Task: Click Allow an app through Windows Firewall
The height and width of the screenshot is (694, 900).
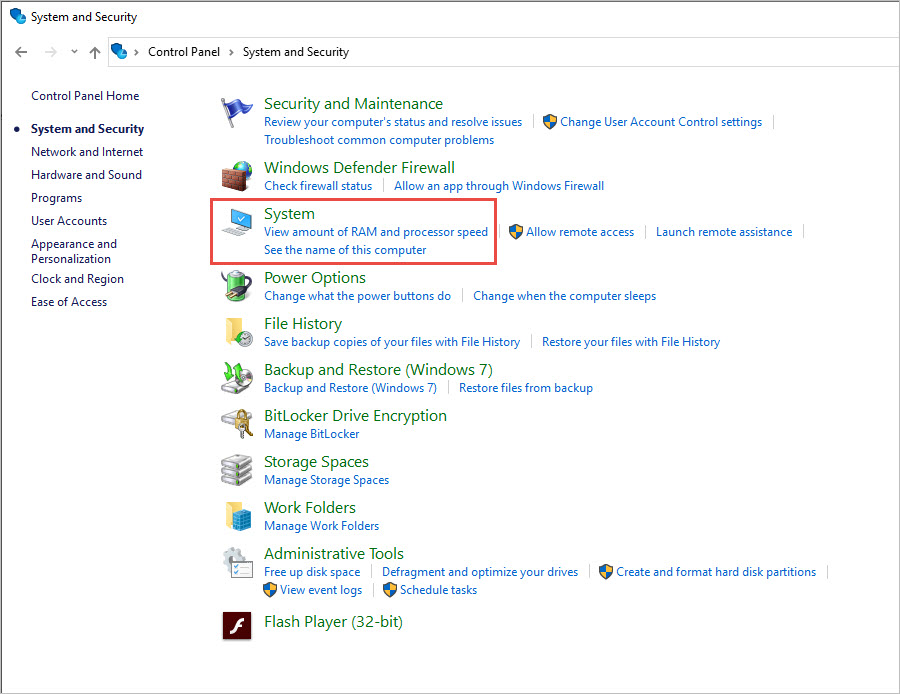Action: pyautogui.click(x=499, y=186)
